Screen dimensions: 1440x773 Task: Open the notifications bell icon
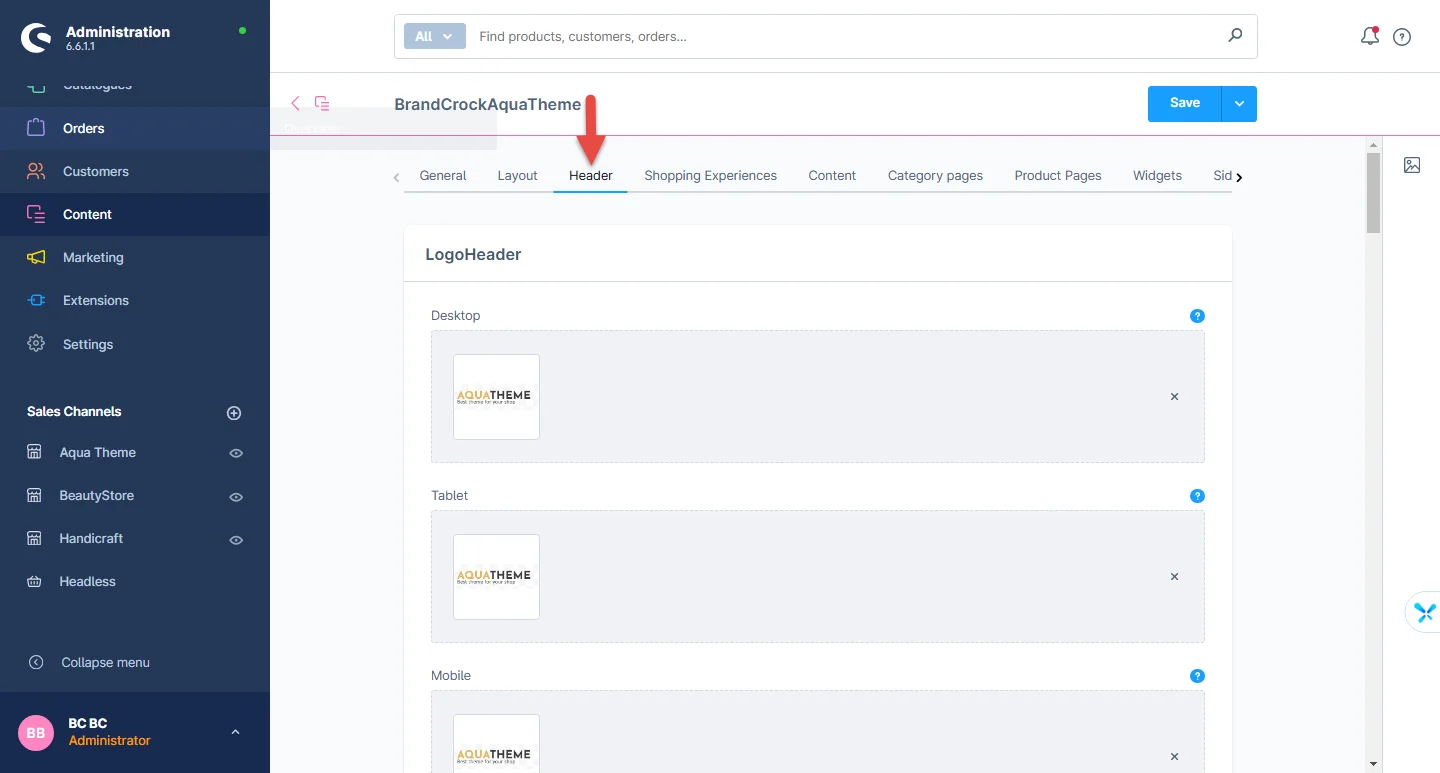[x=1369, y=37]
